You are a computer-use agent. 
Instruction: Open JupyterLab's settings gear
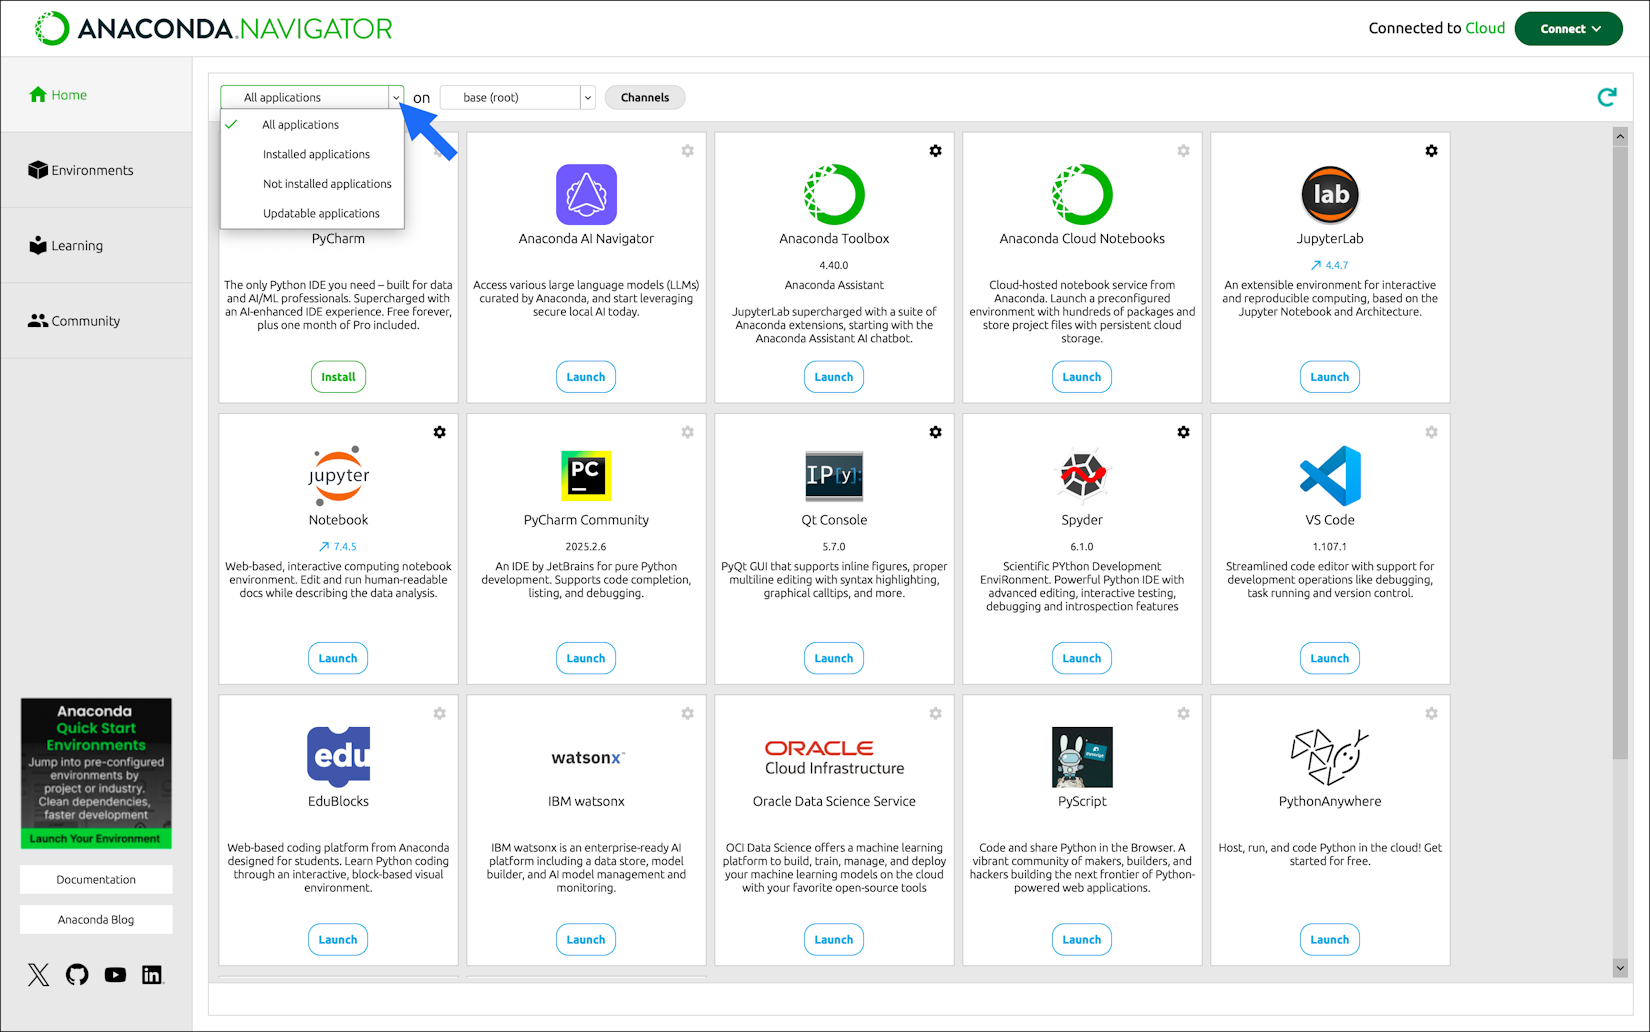click(1431, 150)
